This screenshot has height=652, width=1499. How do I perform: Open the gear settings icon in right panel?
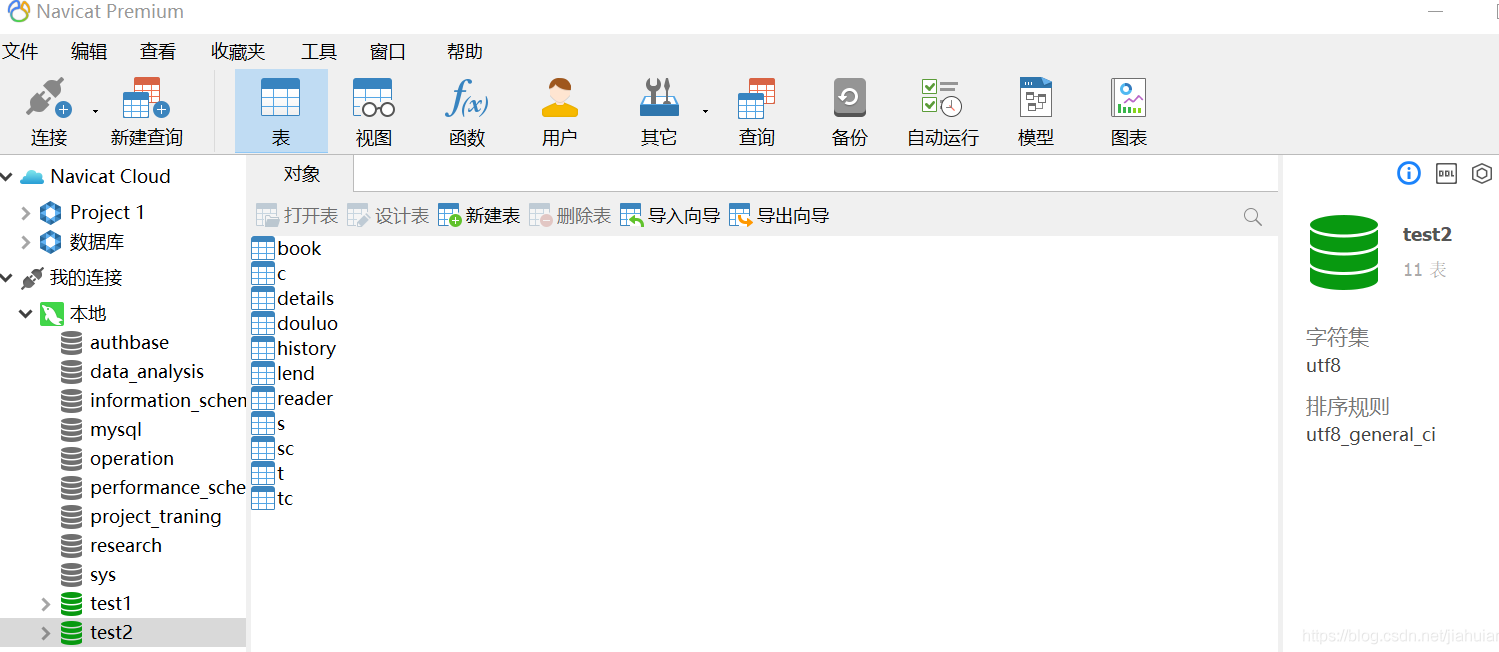pos(1481,173)
